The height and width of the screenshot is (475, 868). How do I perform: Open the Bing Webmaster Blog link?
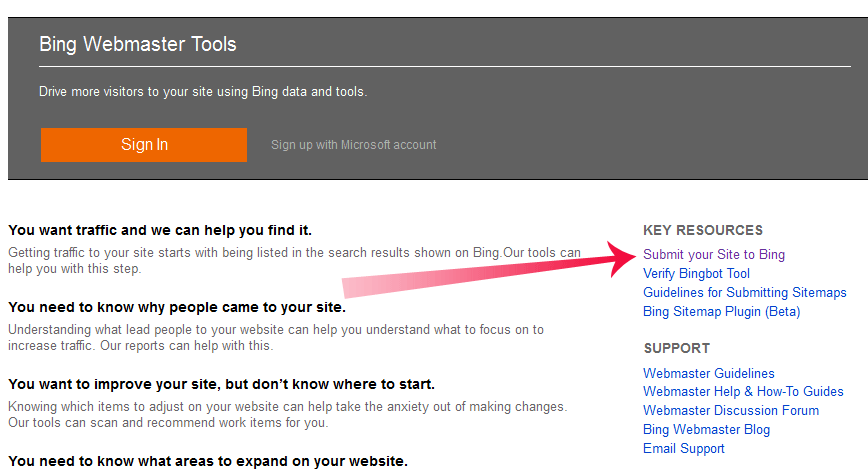tap(706, 430)
